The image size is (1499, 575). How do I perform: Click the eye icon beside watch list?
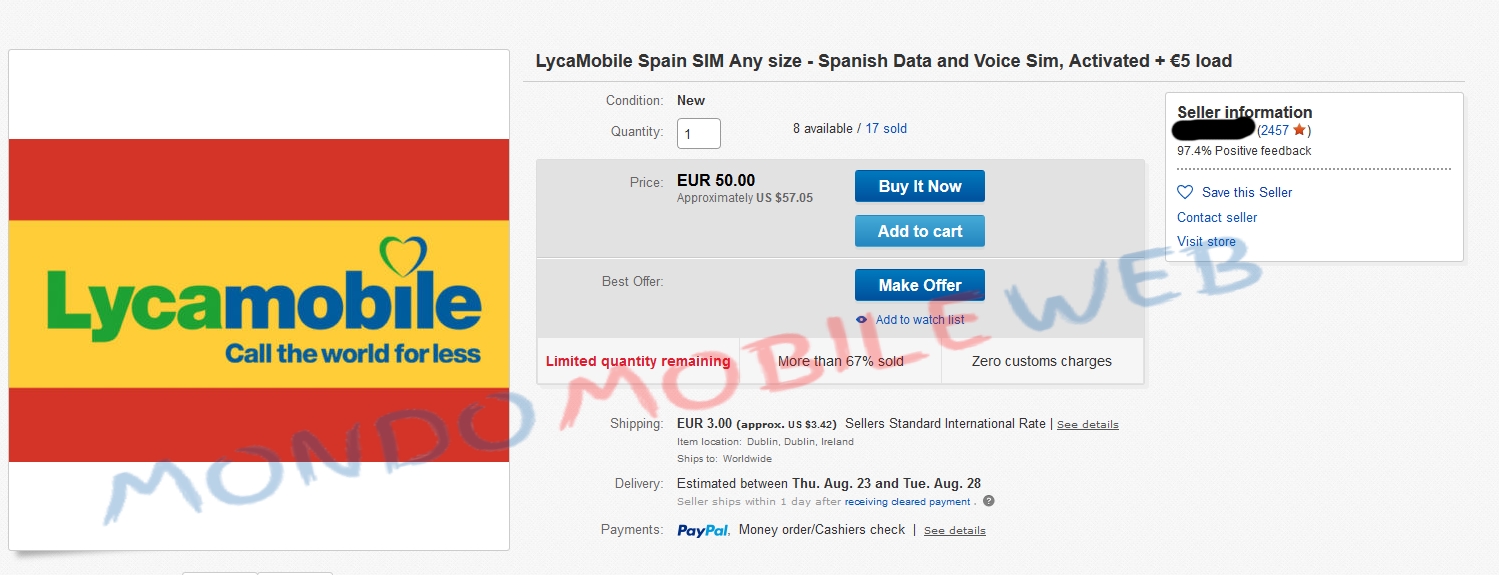coord(862,320)
